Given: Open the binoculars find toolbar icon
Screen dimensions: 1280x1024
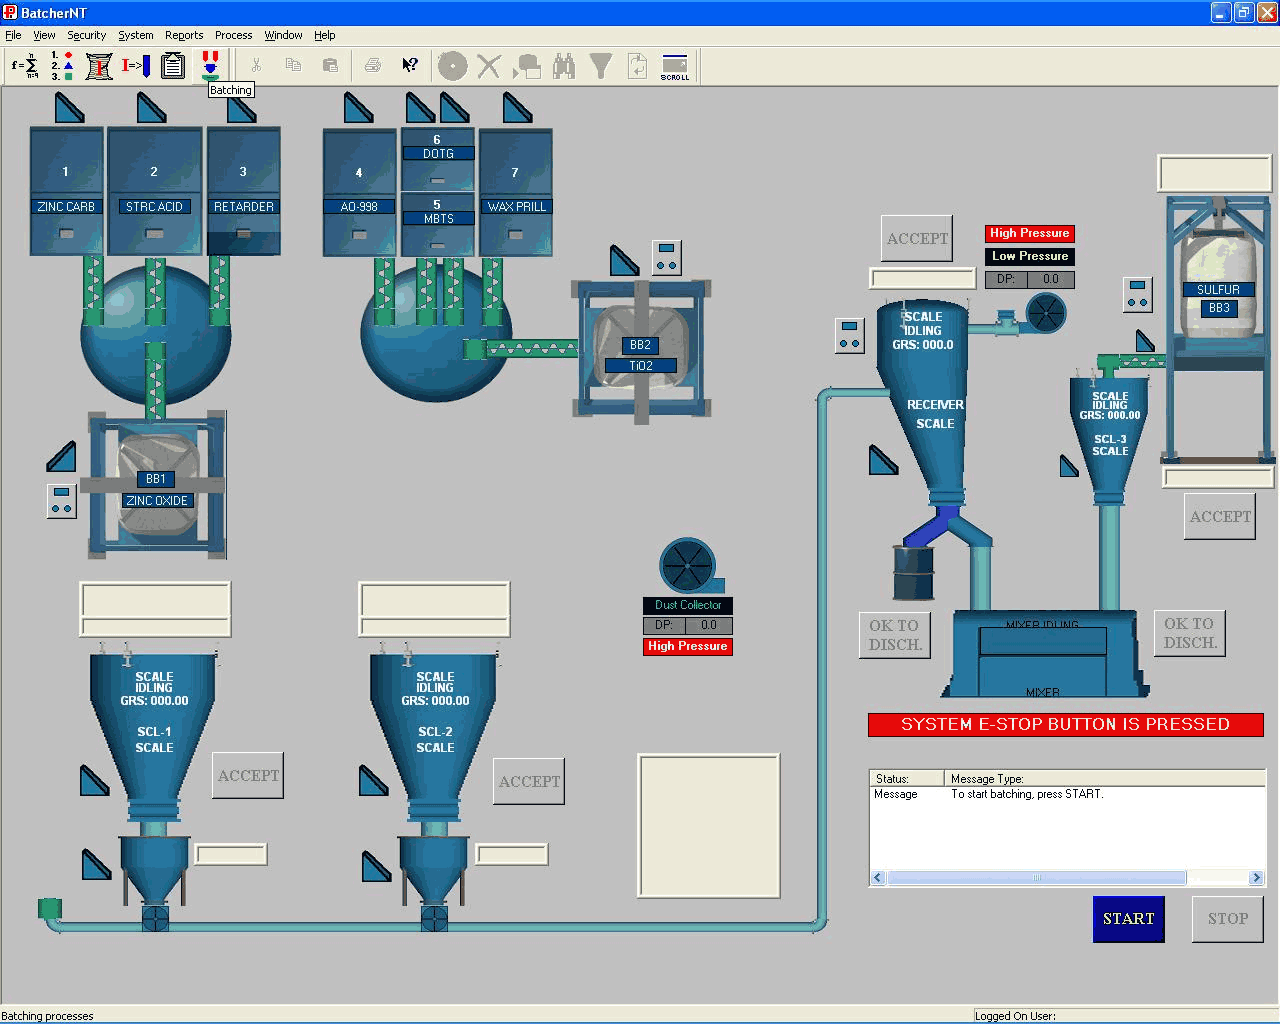Looking at the screenshot, I should [x=564, y=66].
